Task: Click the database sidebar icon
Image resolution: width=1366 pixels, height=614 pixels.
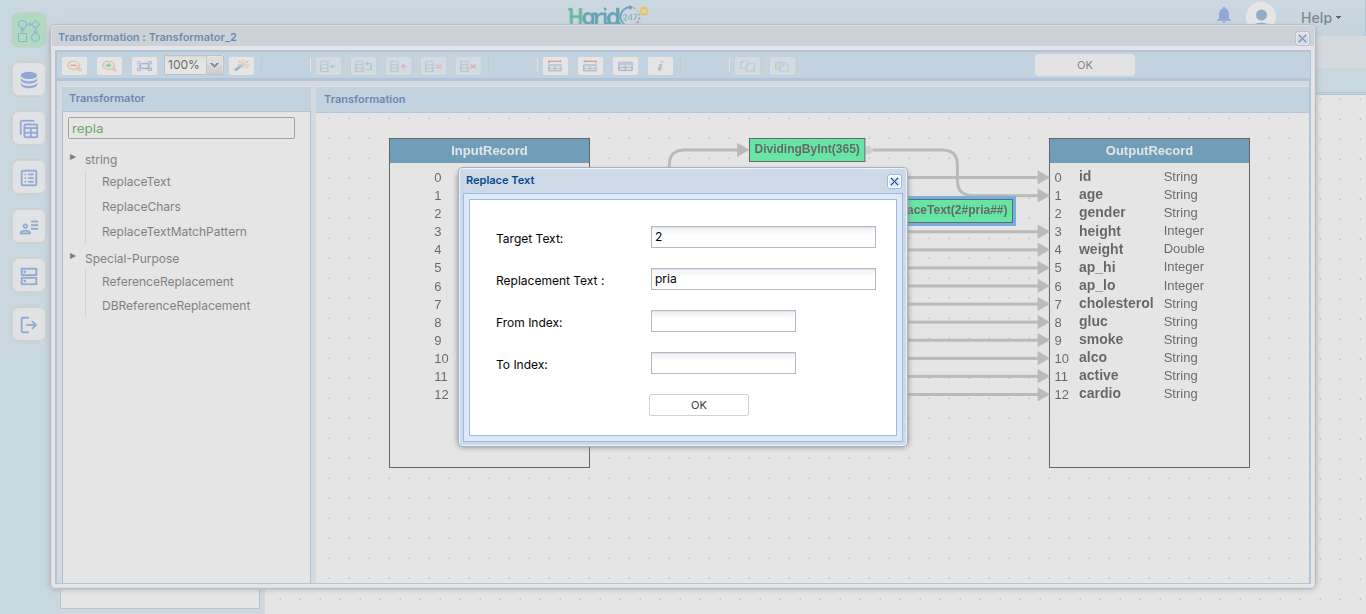Action: coord(29,79)
